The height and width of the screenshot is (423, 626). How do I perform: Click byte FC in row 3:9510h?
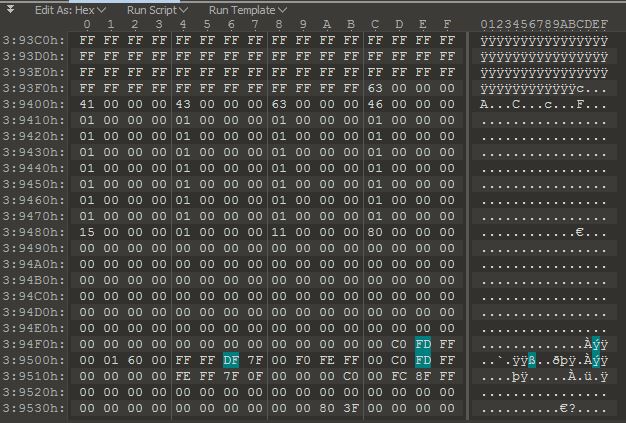coord(399,376)
